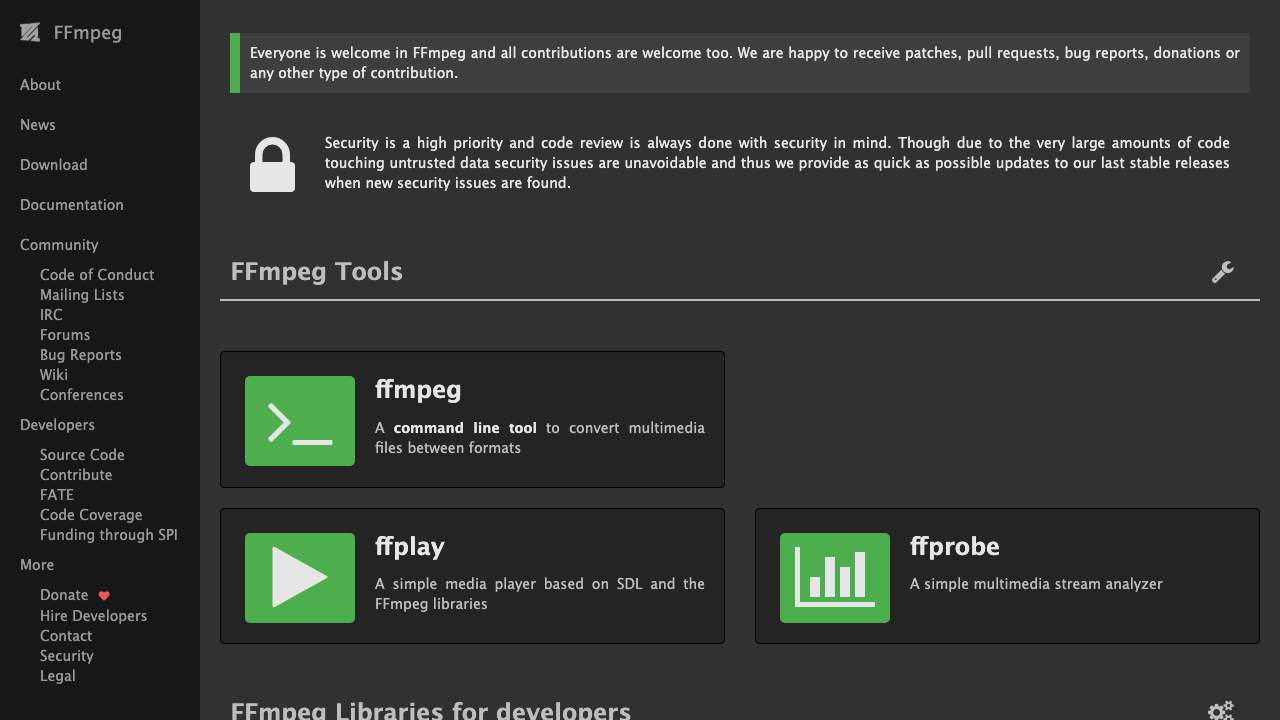This screenshot has height=720, width=1280.
Task: Open the FATE link
Action: tap(57, 495)
